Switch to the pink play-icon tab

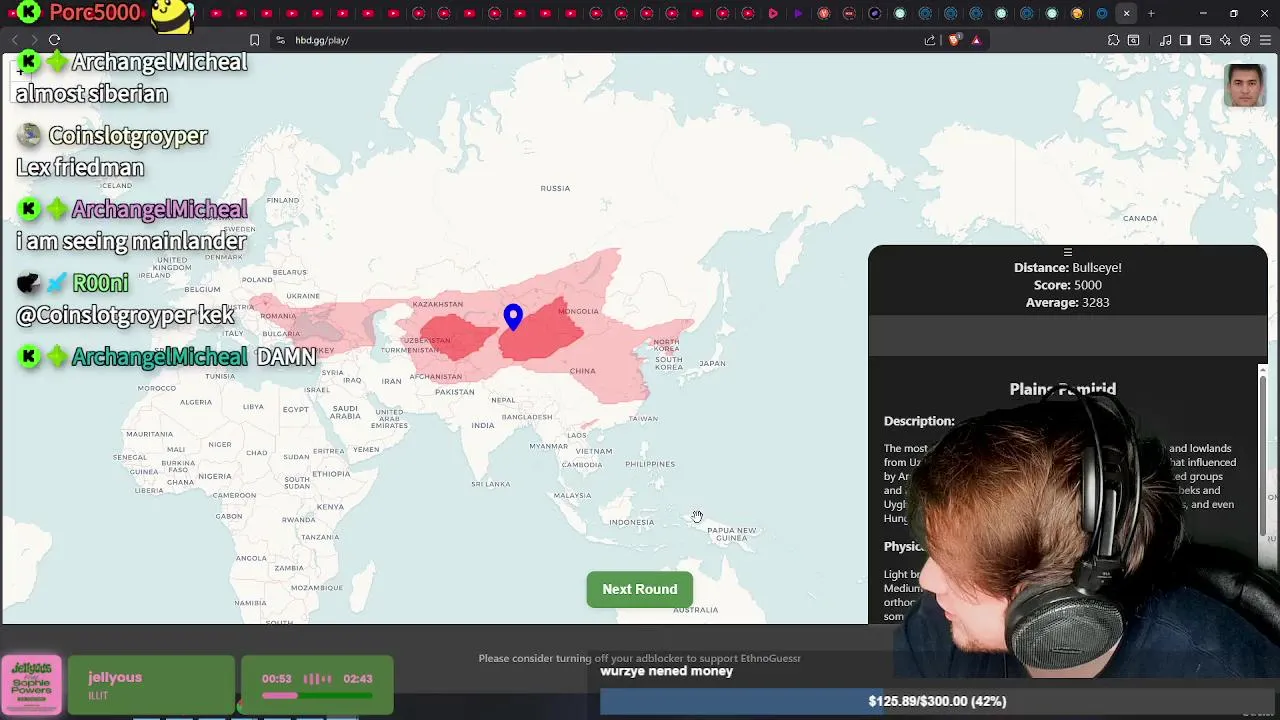tap(773, 14)
